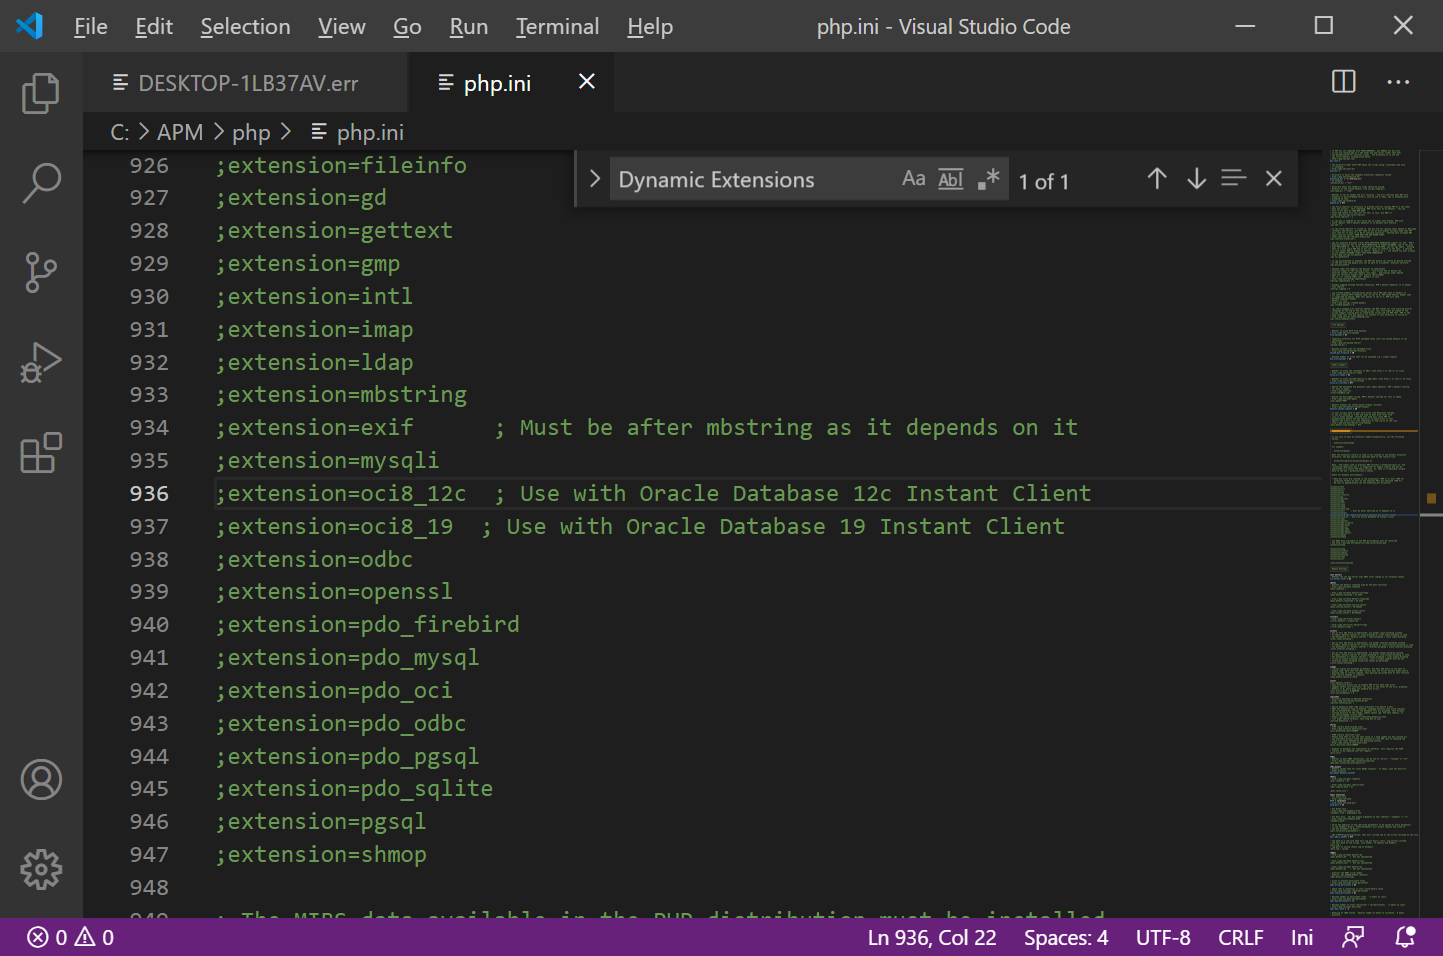Viewport: 1443px width, 956px height.
Task: Click the C: breadcrumb segment
Action: pos(120,132)
